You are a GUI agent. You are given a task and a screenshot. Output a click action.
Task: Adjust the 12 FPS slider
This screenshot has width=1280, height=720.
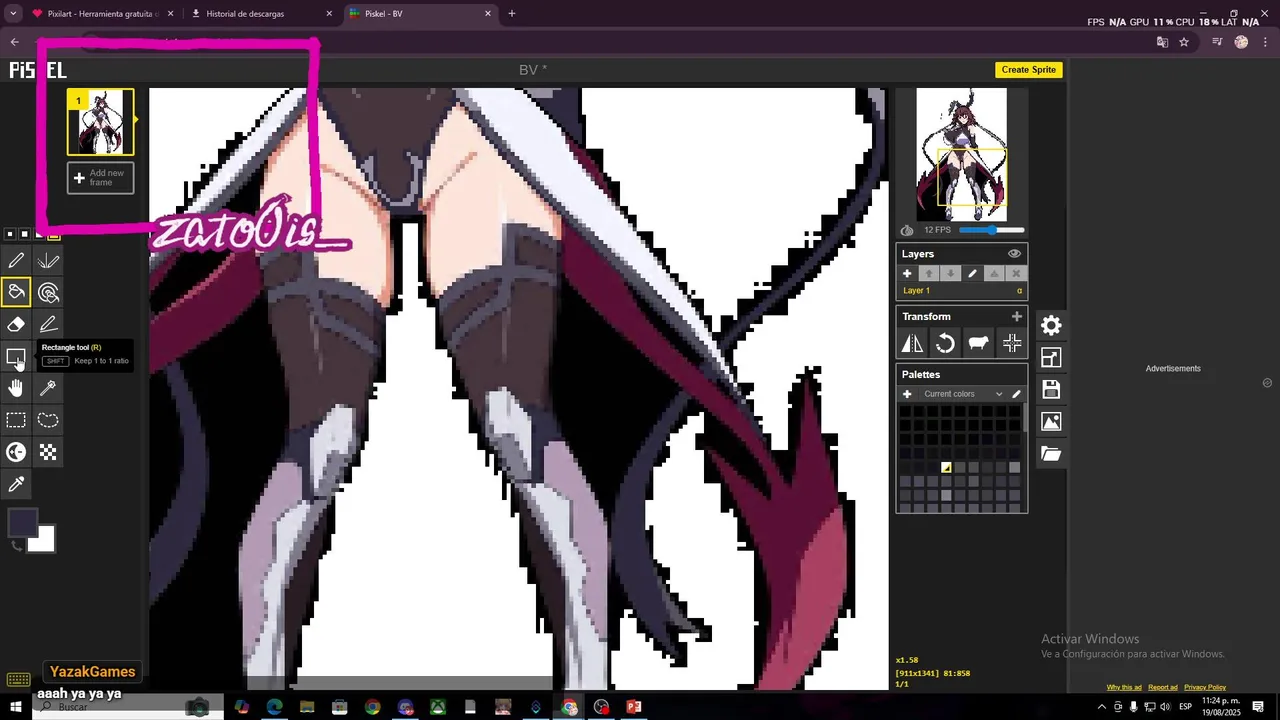(x=992, y=230)
